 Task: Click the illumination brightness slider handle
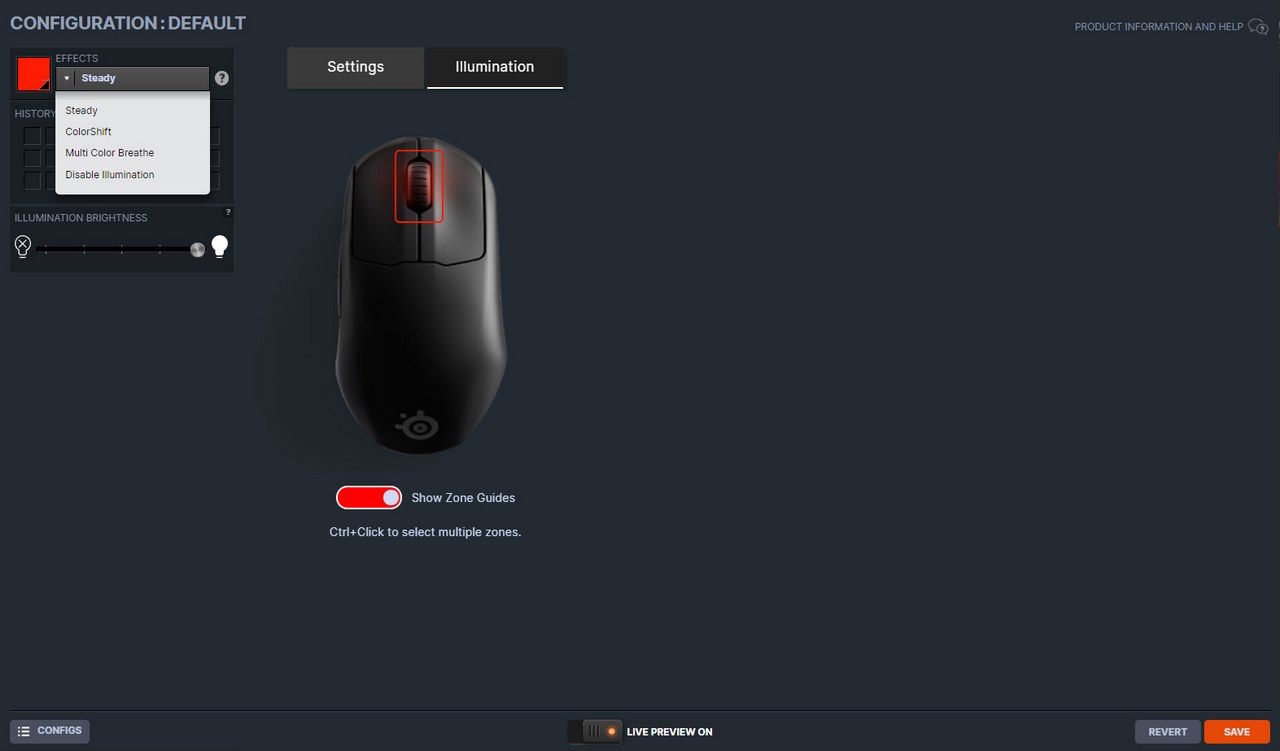[197, 249]
